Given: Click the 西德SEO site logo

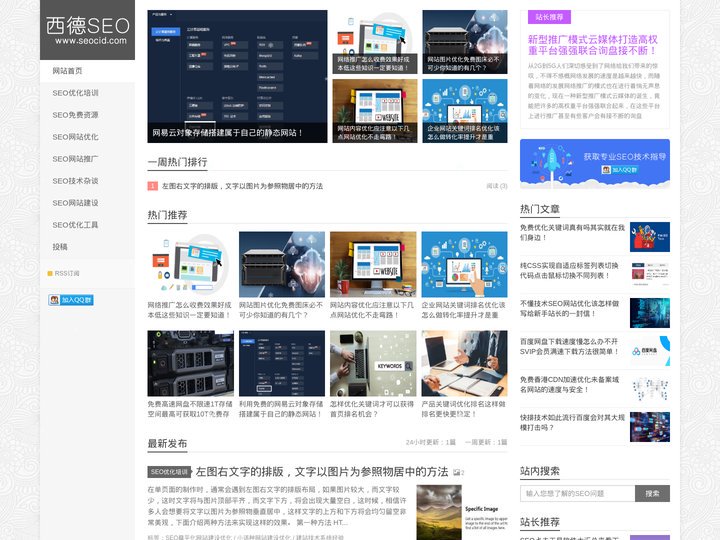Looking at the screenshot, I should (87, 30).
